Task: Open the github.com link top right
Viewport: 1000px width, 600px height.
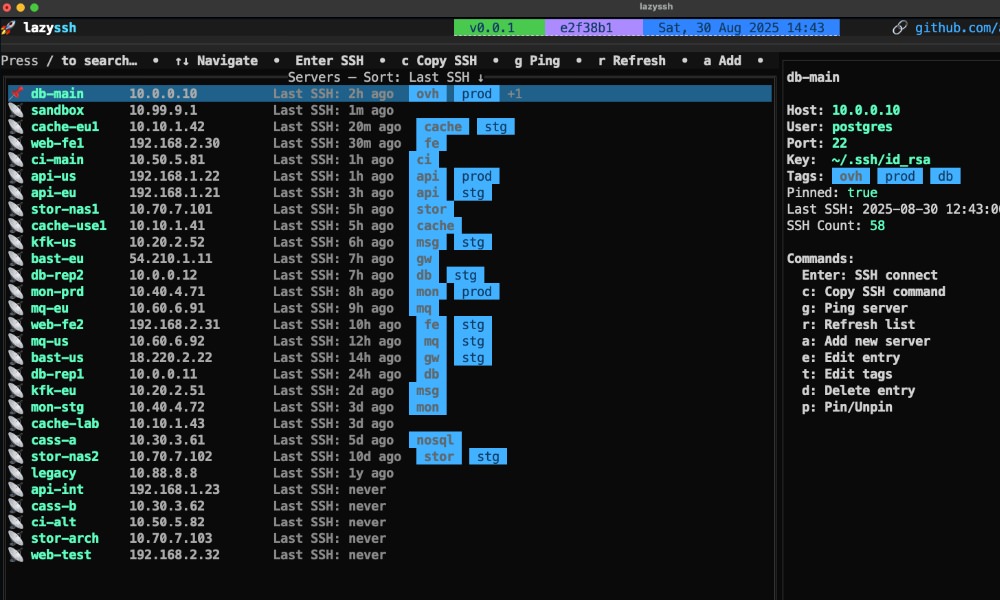Action: click(955, 27)
